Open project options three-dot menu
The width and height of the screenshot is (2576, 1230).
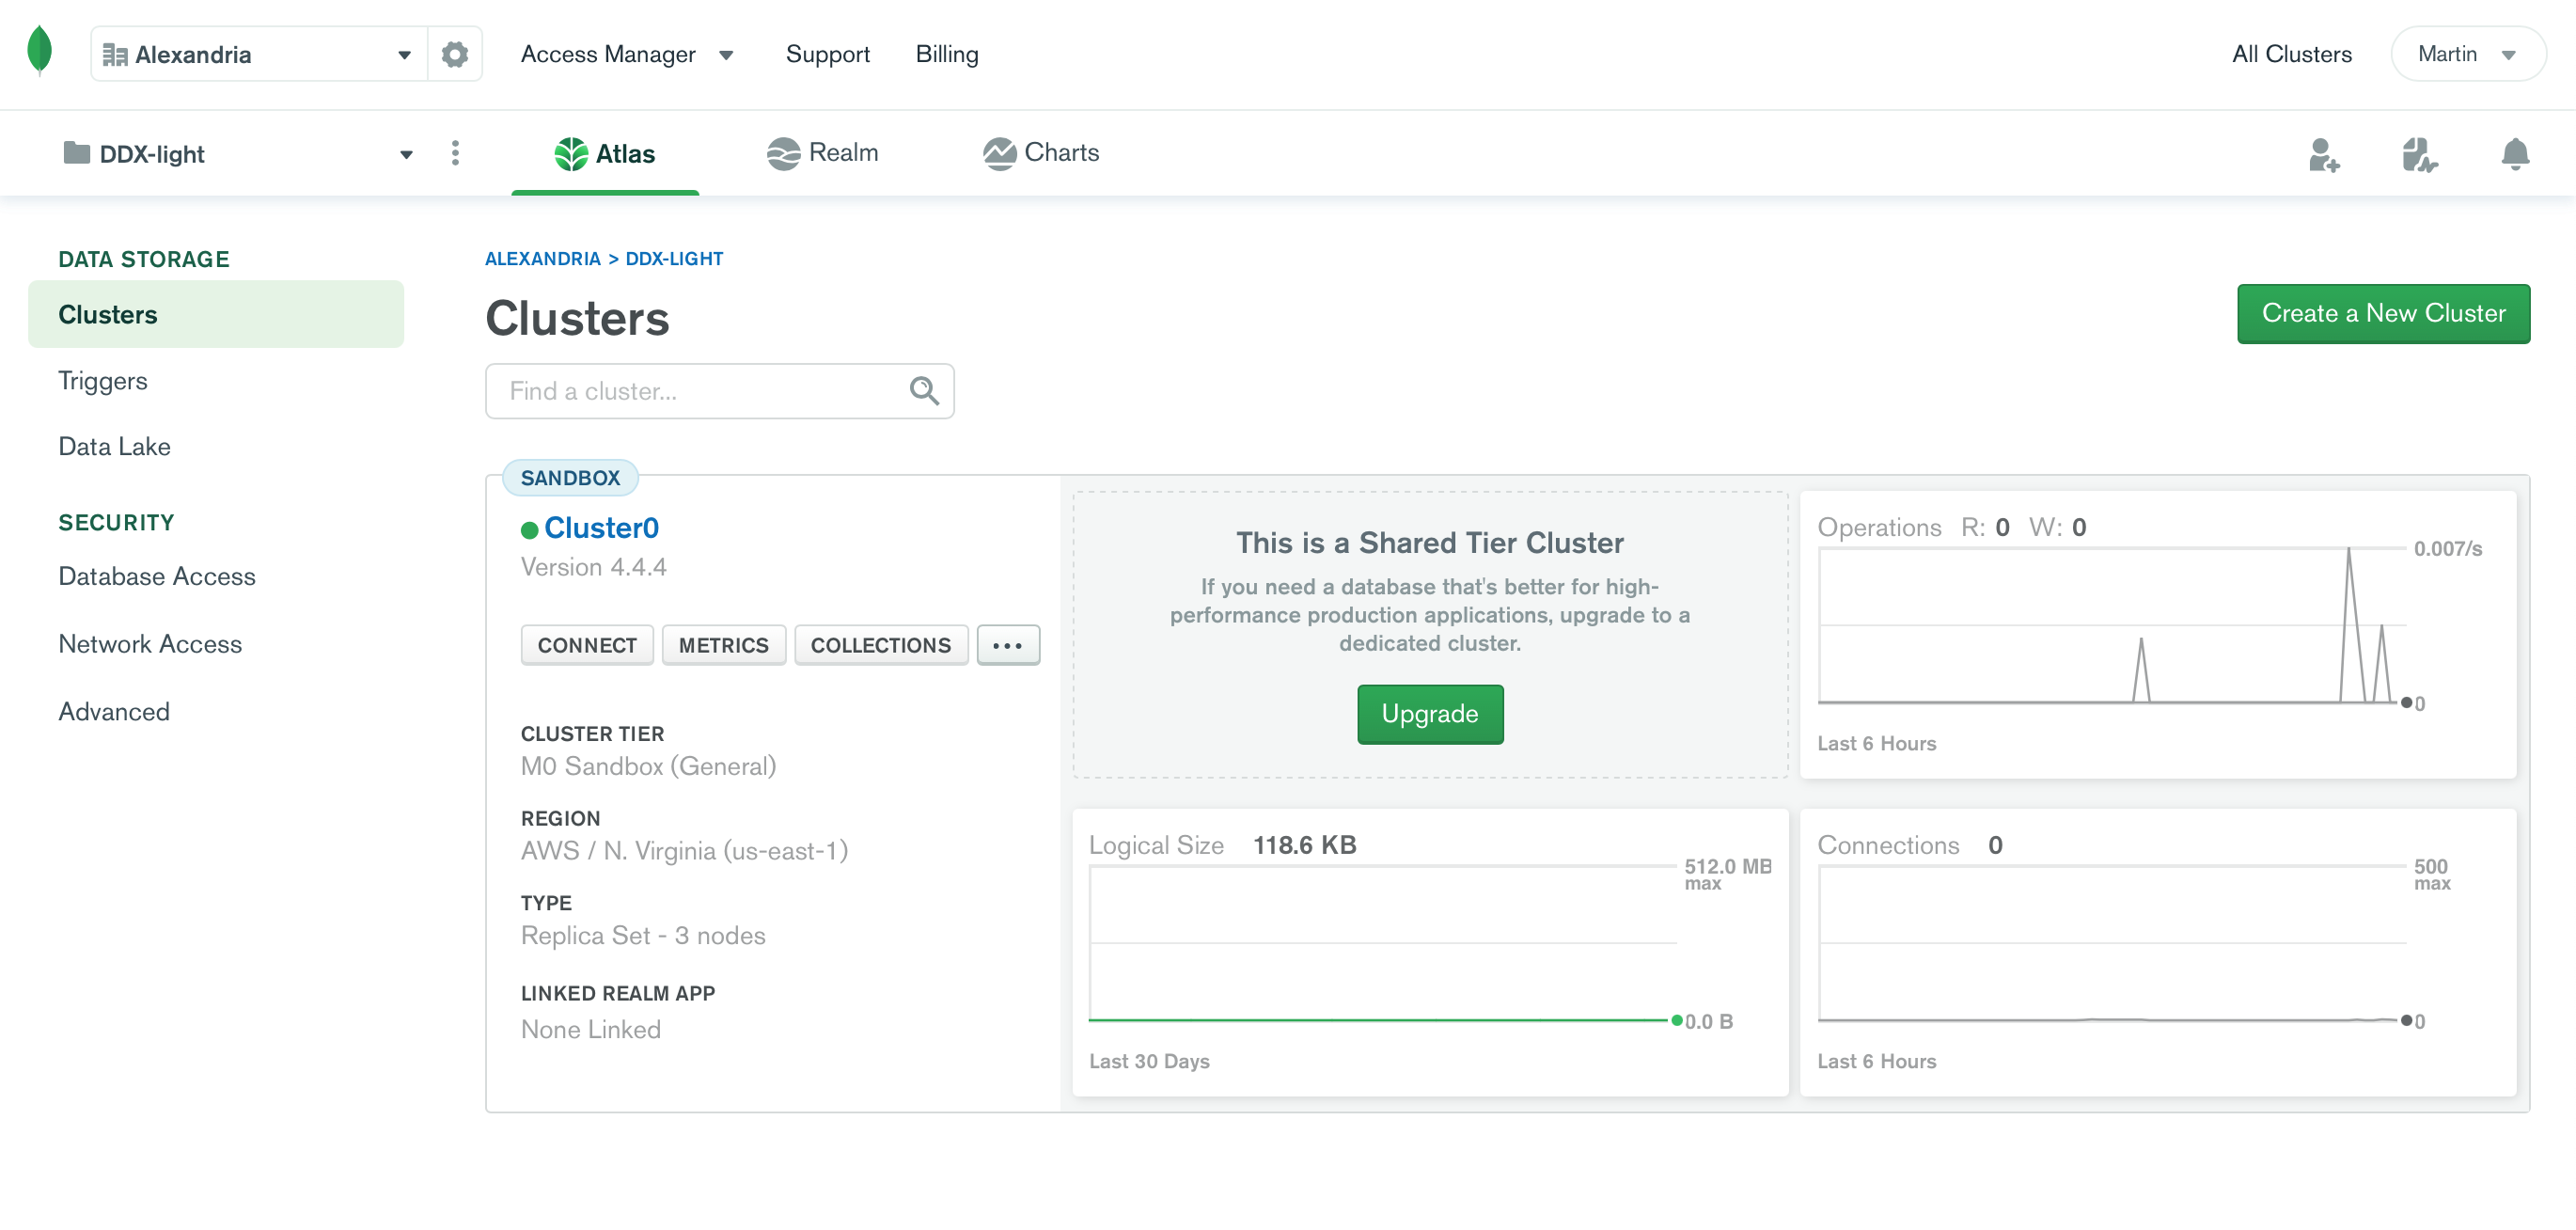tap(455, 153)
